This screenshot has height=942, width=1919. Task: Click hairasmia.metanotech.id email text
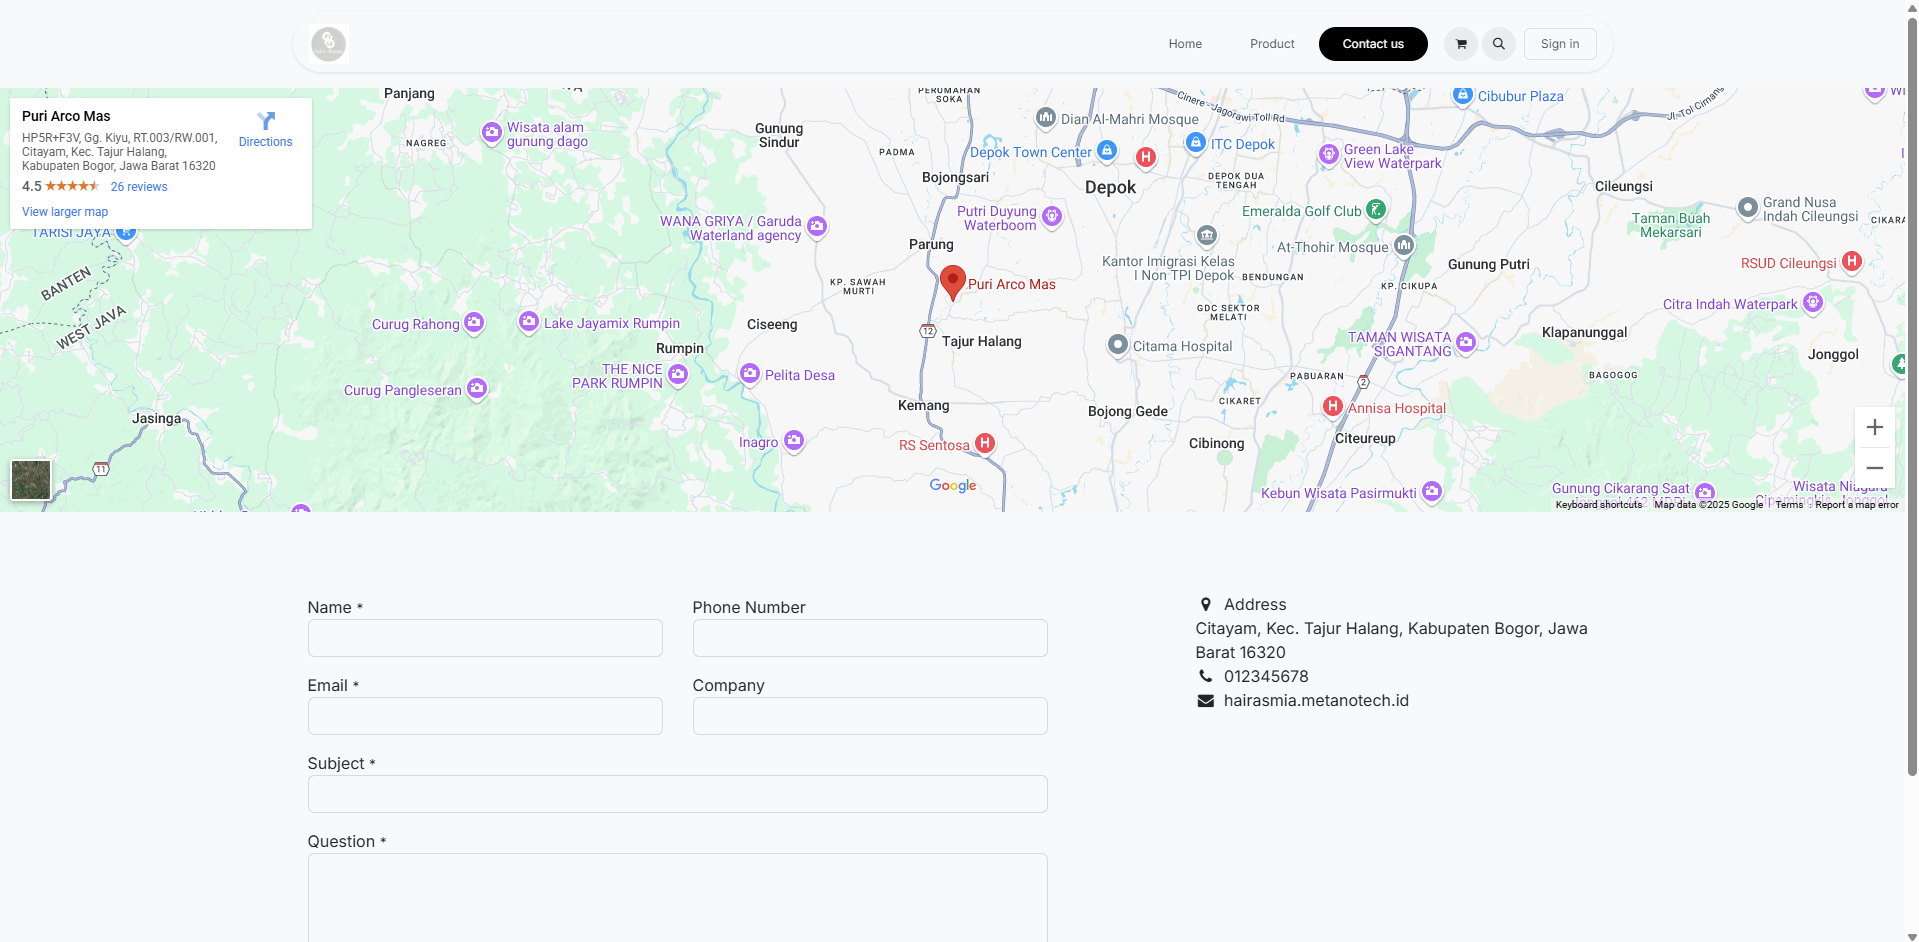click(1316, 701)
